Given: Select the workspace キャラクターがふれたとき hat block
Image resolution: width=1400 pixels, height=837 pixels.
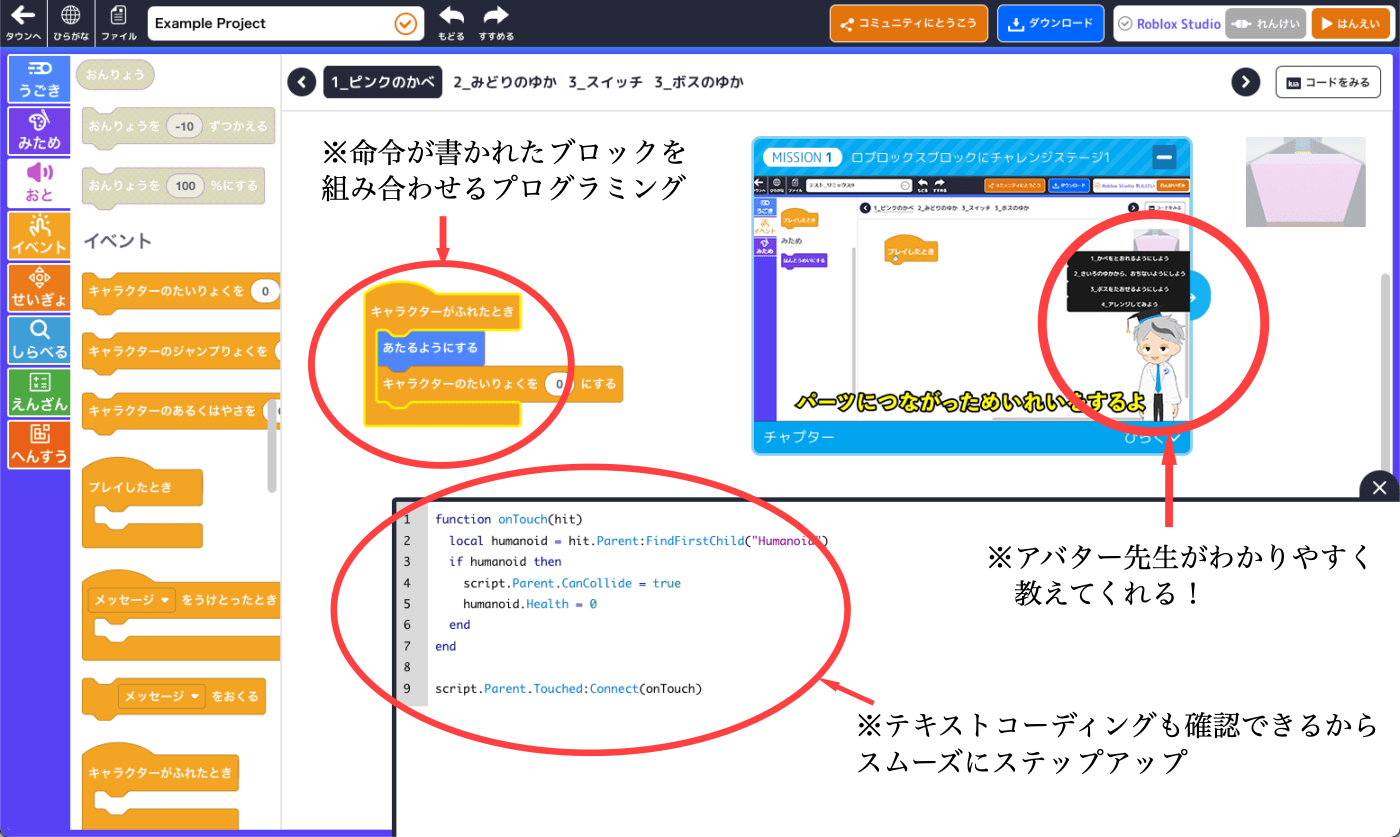Looking at the screenshot, I should (444, 312).
